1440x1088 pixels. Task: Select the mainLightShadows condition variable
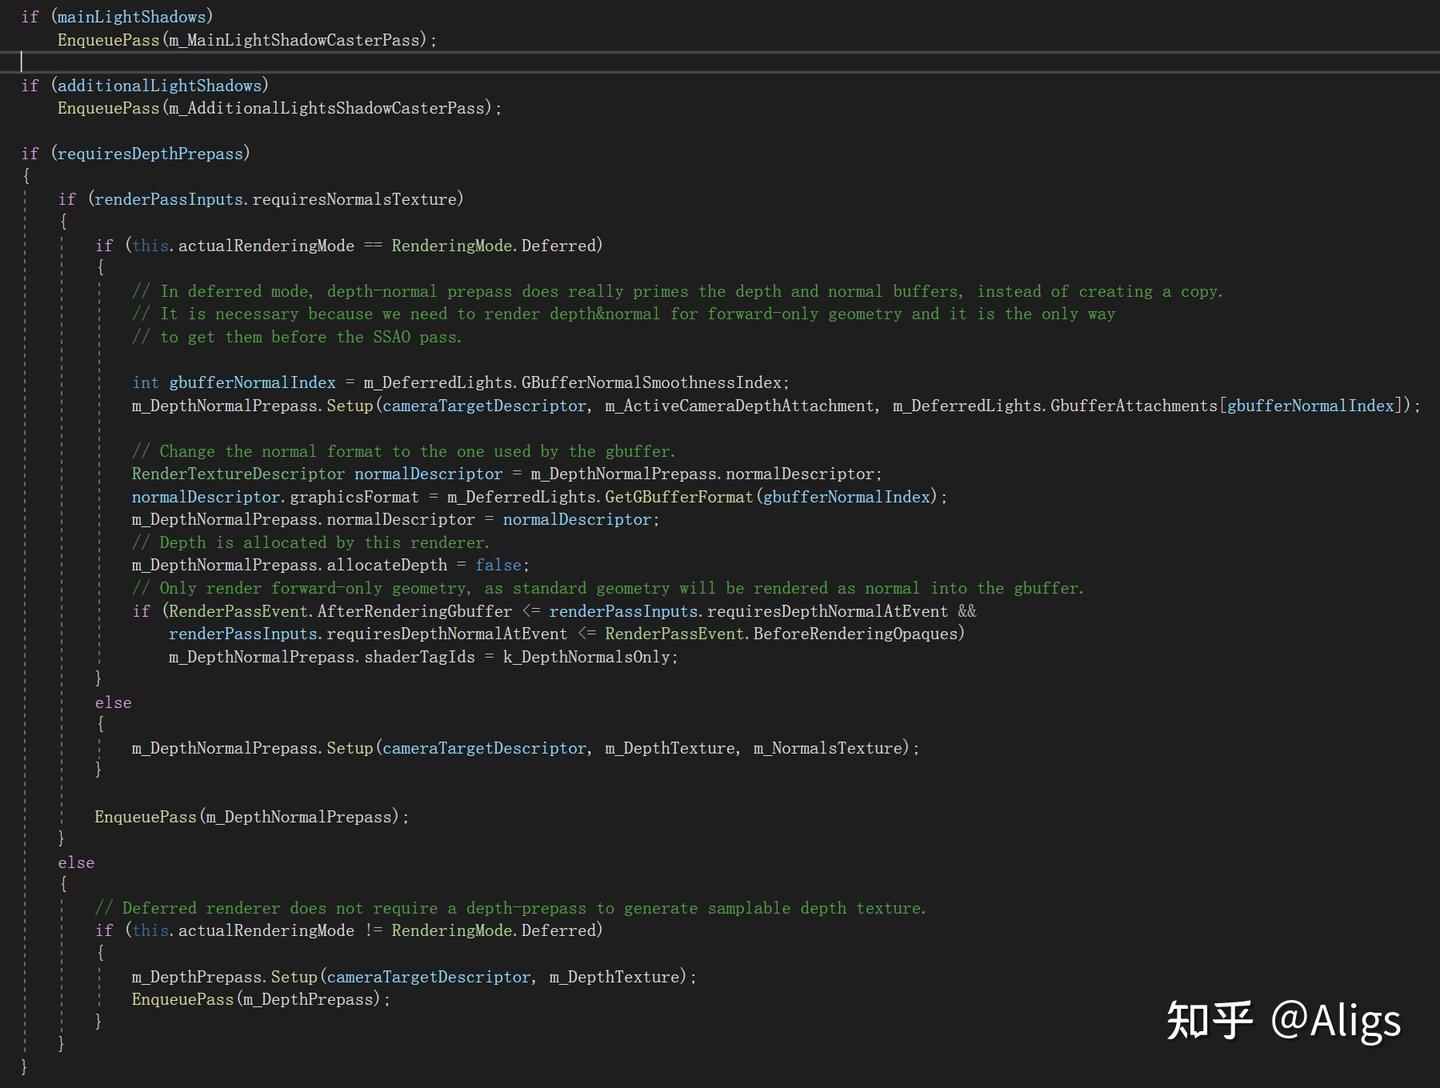(x=133, y=16)
